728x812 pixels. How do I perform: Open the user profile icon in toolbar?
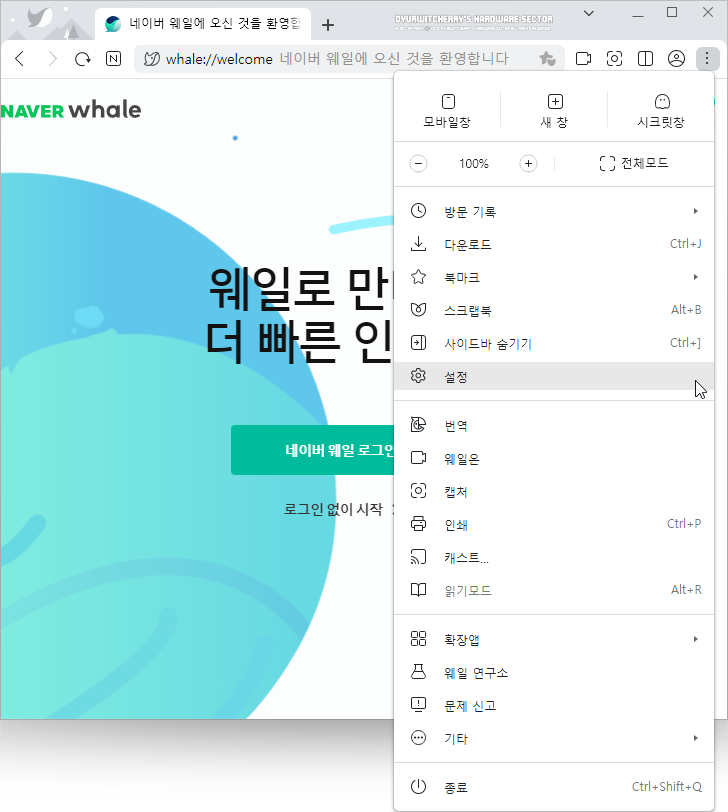tap(676, 59)
